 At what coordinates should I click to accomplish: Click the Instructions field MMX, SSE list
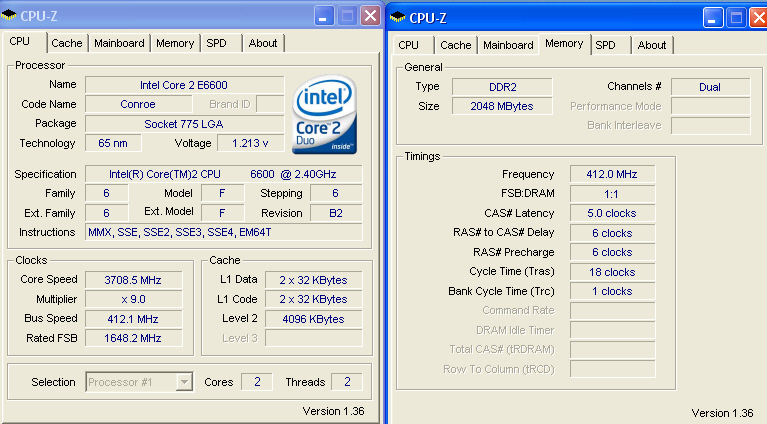(x=224, y=232)
